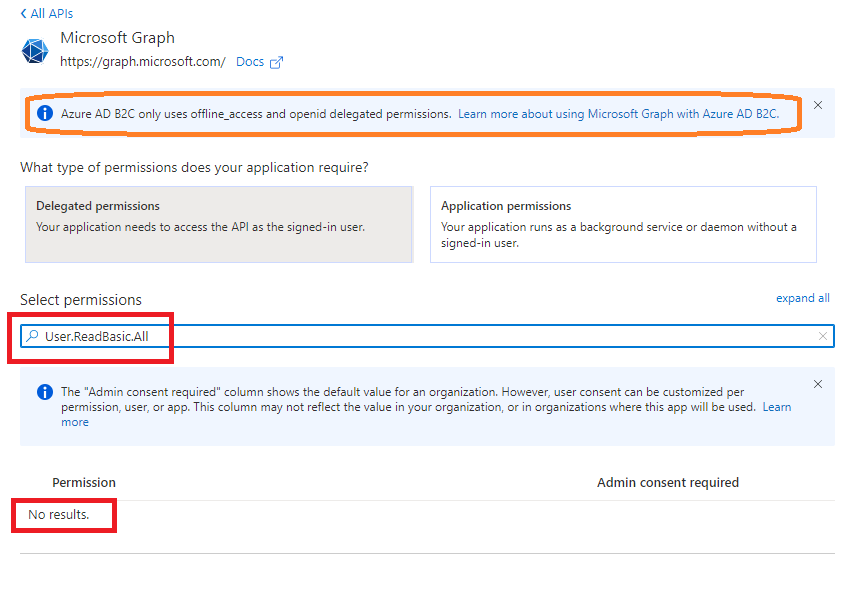Click the search magnifier icon in permissions box
The height and width of the screenshot is (604, 864).
[34, 336]
